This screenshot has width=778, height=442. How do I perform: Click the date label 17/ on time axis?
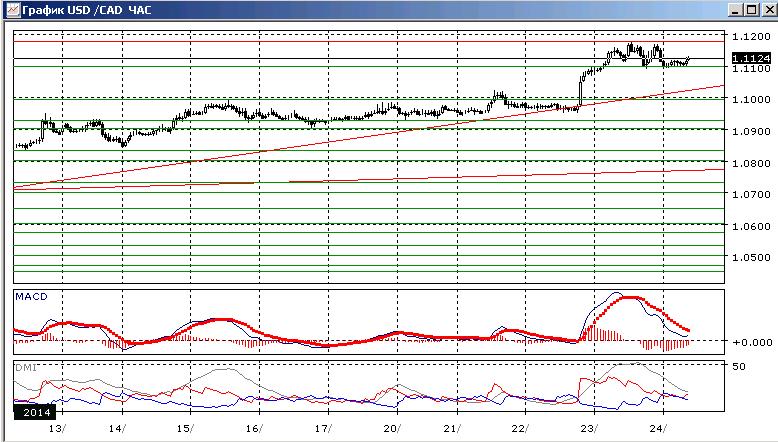[x=324, y=429]
